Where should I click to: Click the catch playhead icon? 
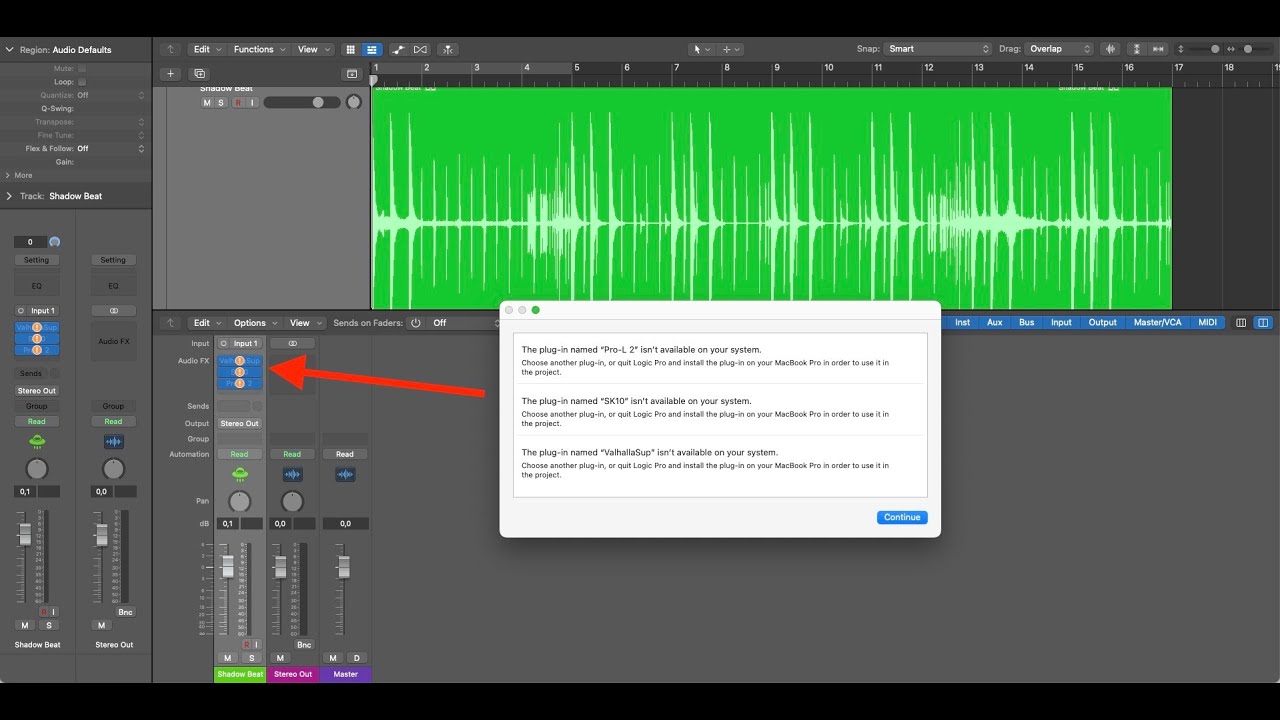pos(447,49)
